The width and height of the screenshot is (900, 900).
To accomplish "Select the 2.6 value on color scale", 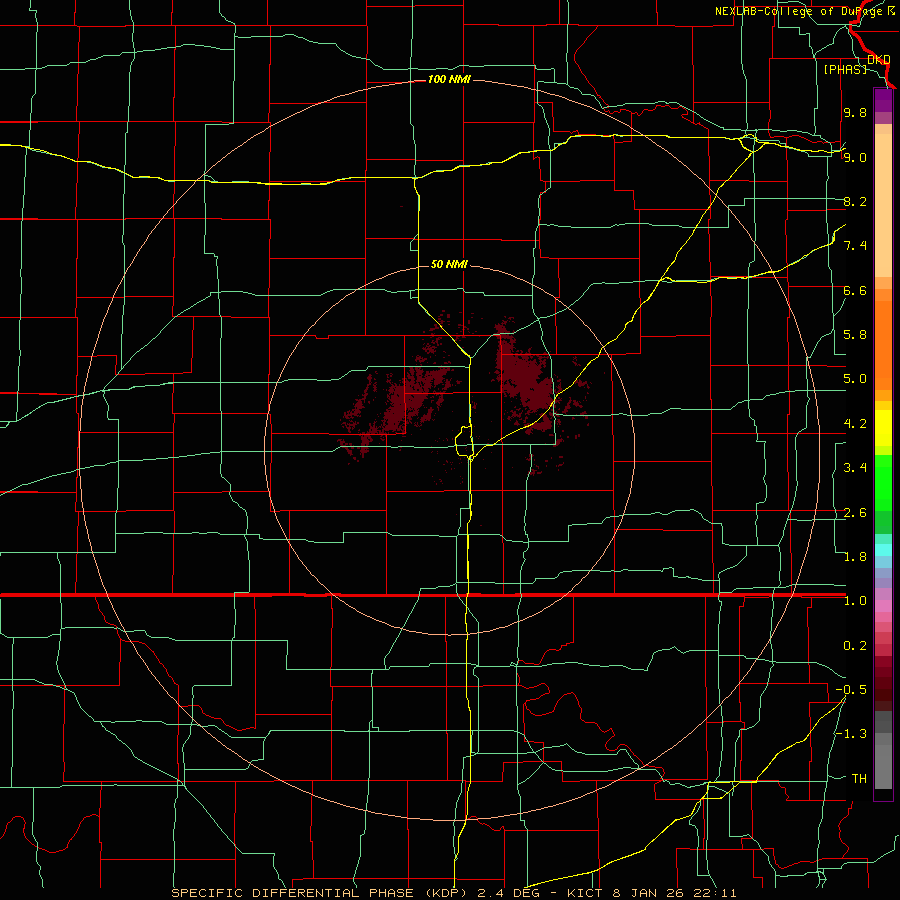I will (x=855, y=513).
